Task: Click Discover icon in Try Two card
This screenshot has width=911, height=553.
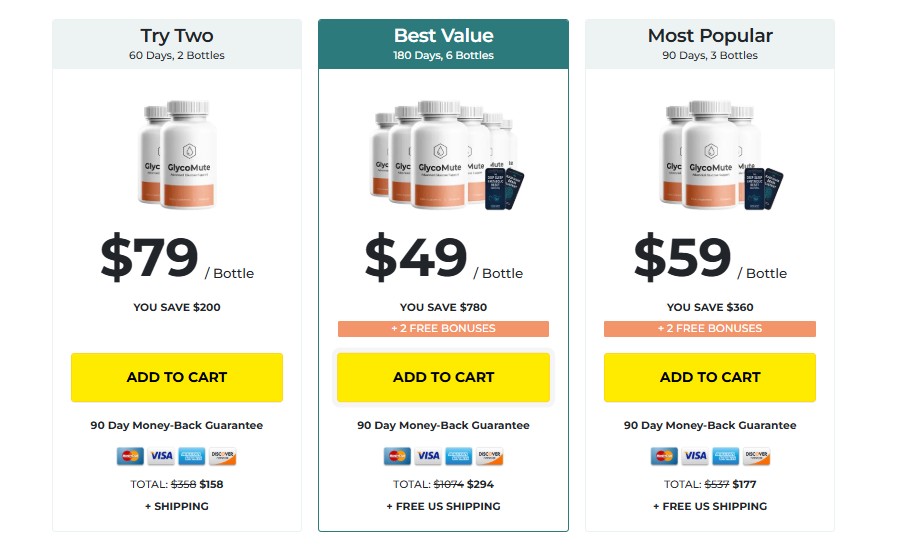Action: coord(222,457)
